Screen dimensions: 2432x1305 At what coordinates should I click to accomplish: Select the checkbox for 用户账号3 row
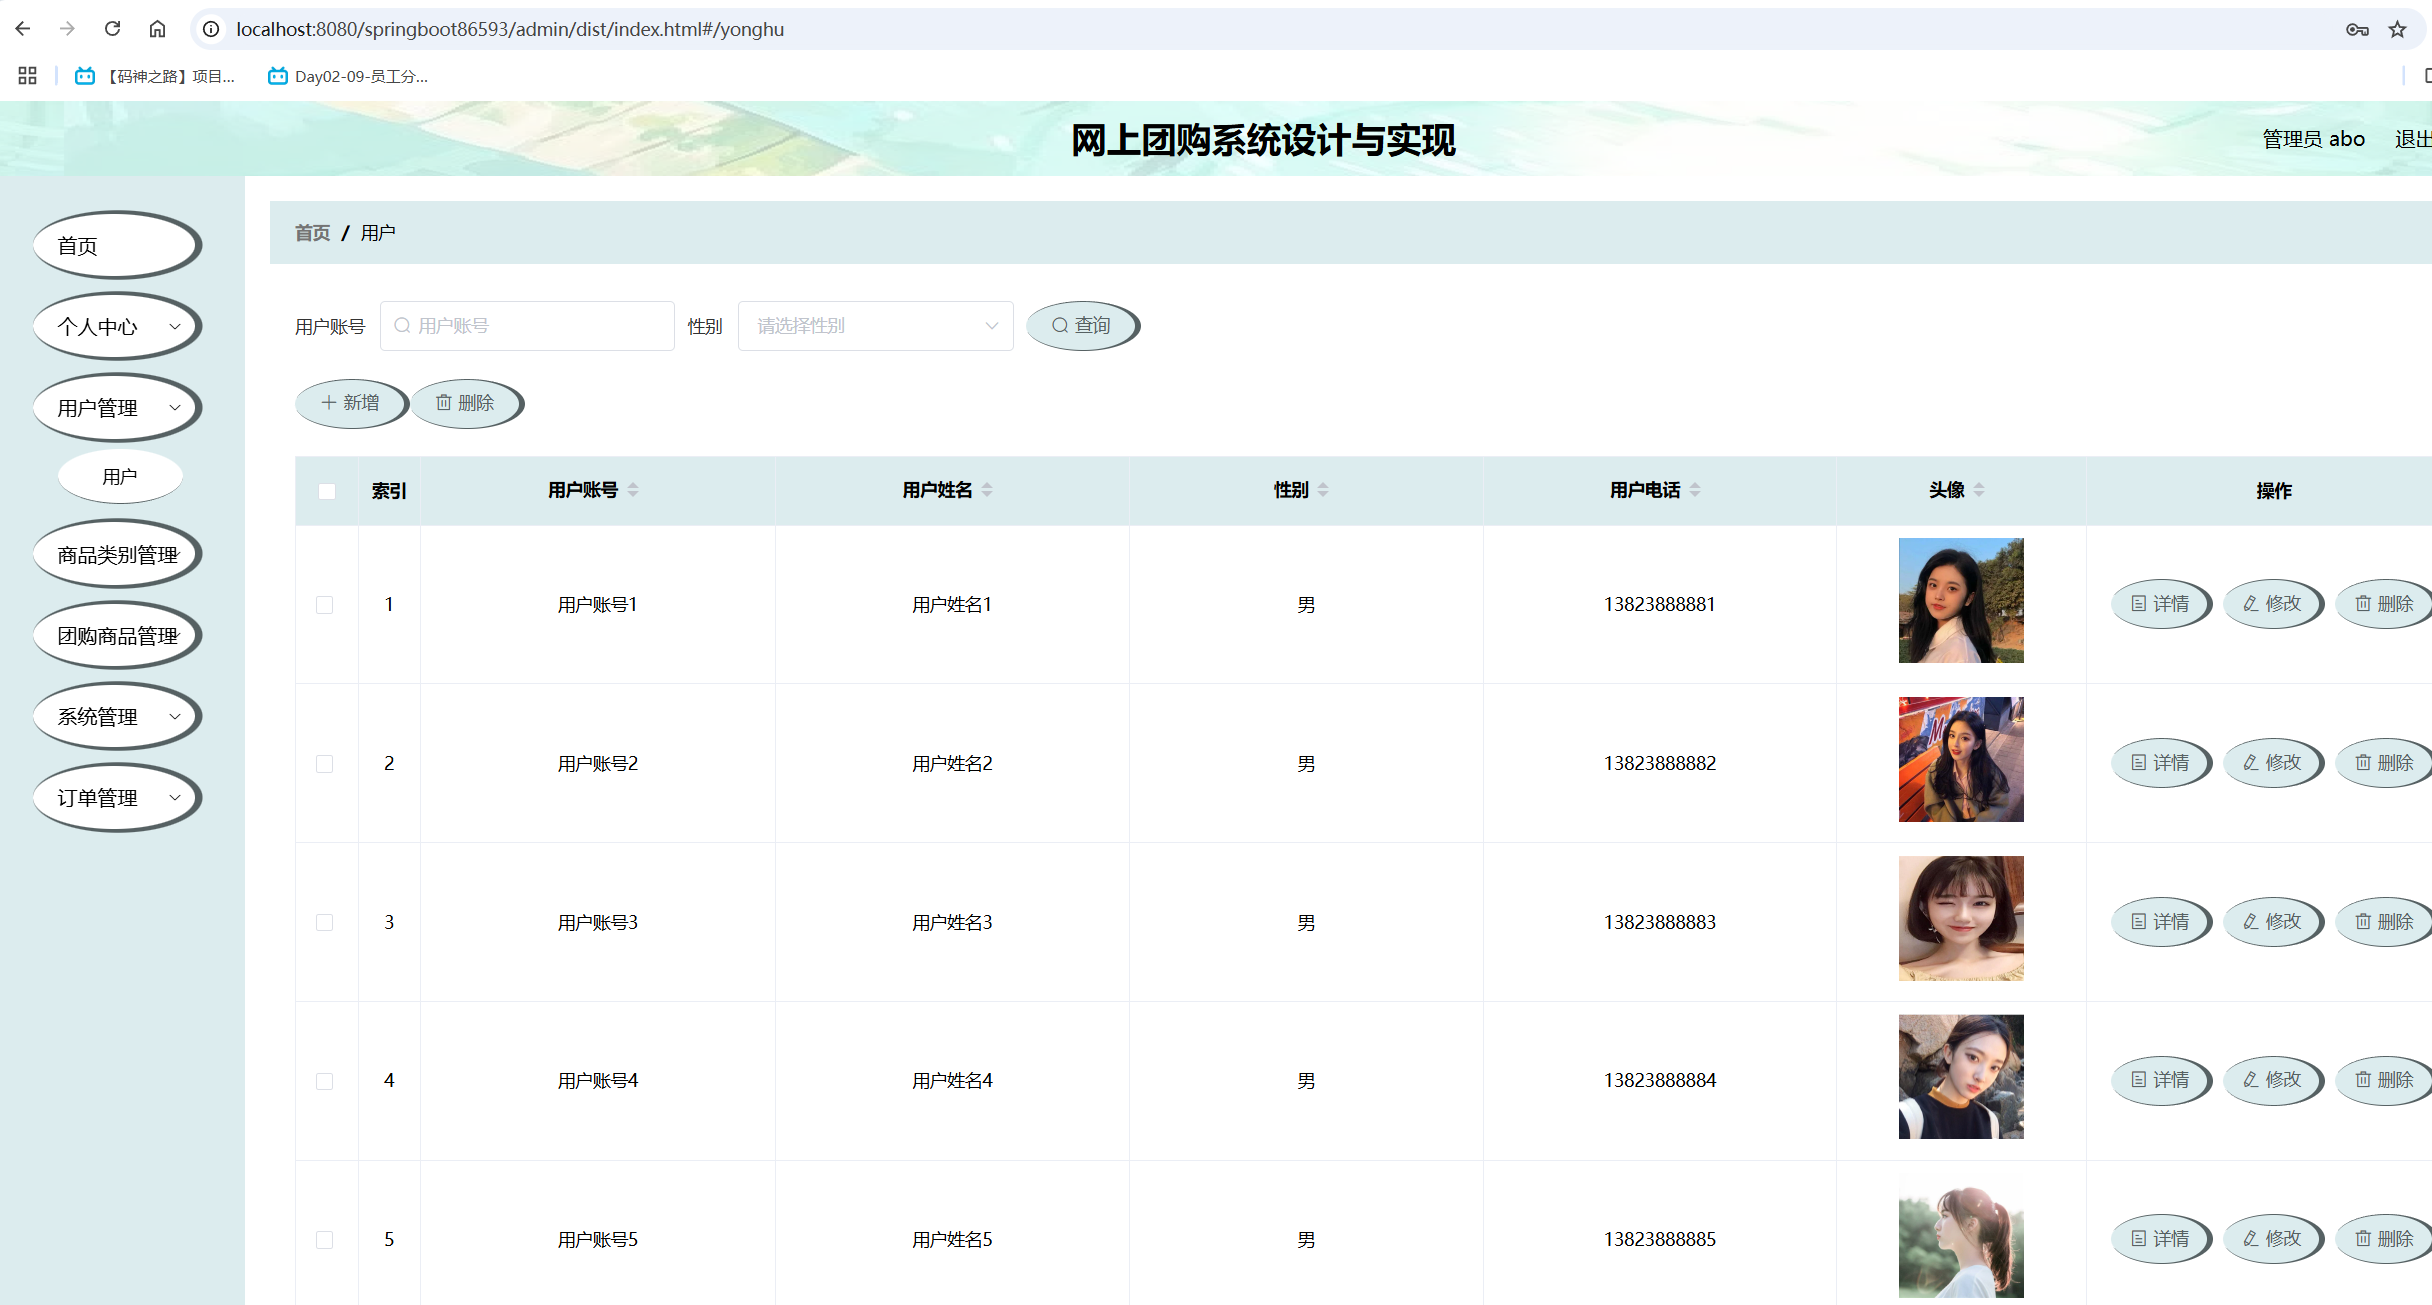(325, 922)
